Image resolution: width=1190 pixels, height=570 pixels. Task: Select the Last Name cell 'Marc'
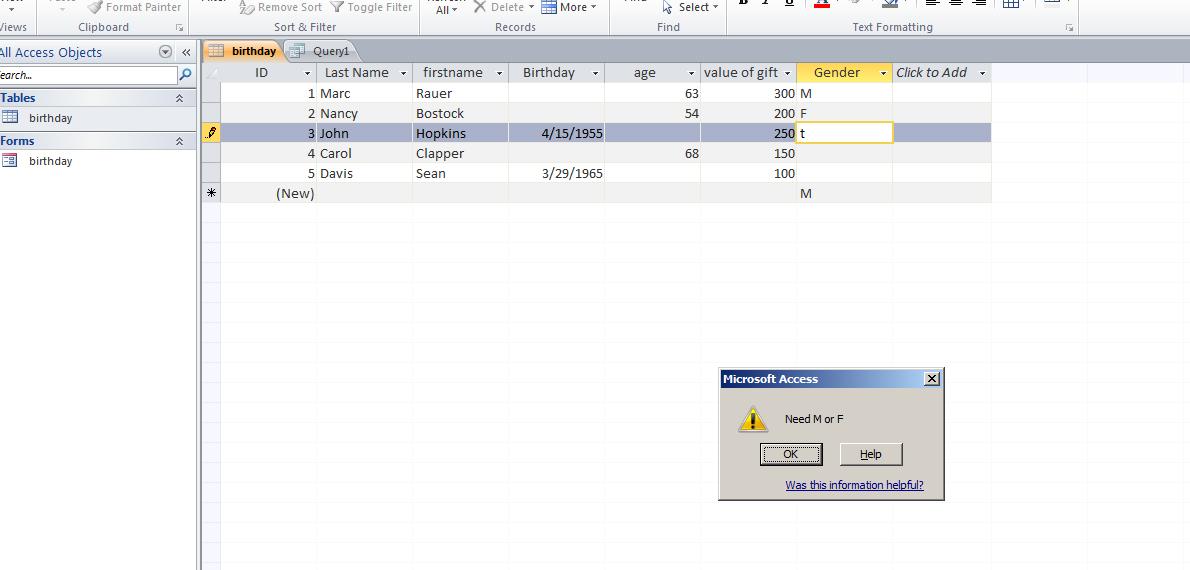(364, 93)
